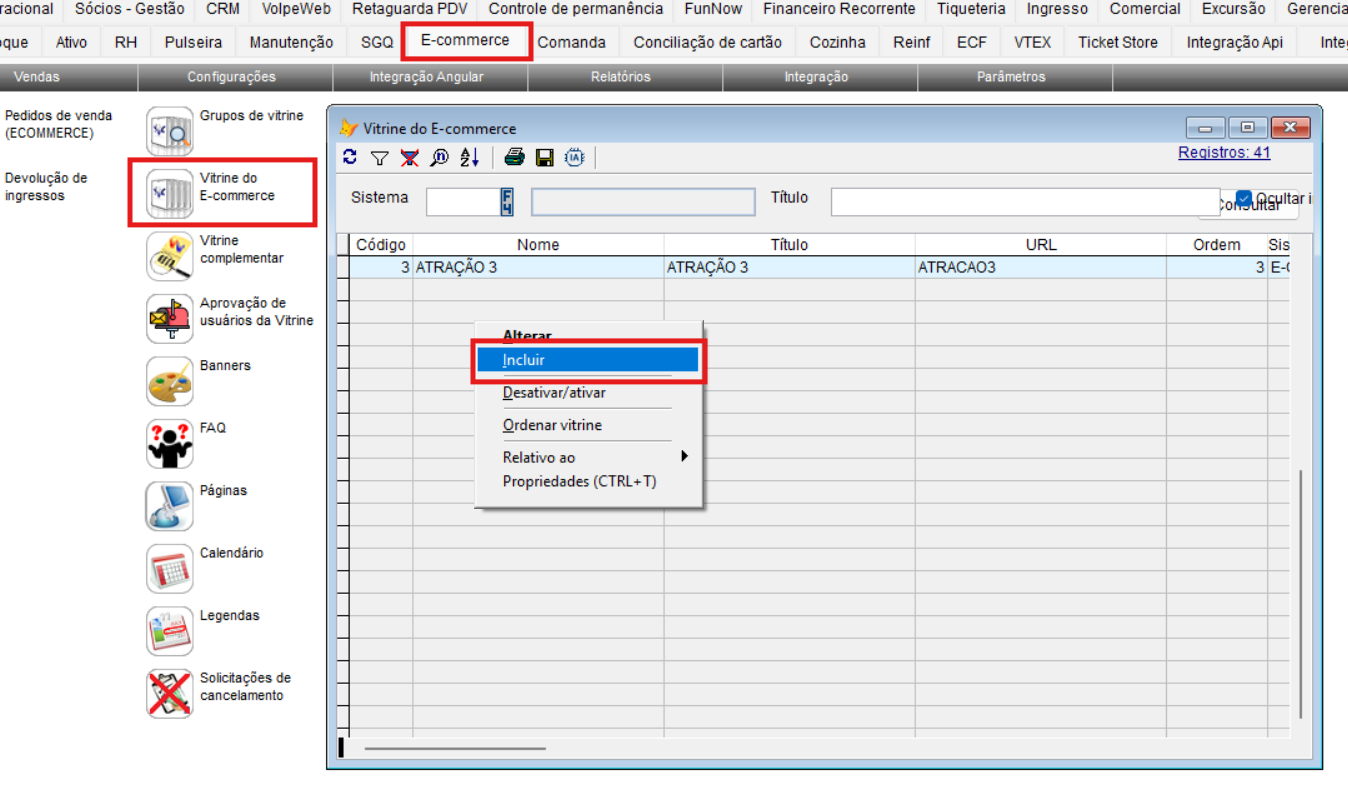
Task: Select Propriedades (CTRL+T) menu entry
Action: pyautogui.click(x=590, y=481)
